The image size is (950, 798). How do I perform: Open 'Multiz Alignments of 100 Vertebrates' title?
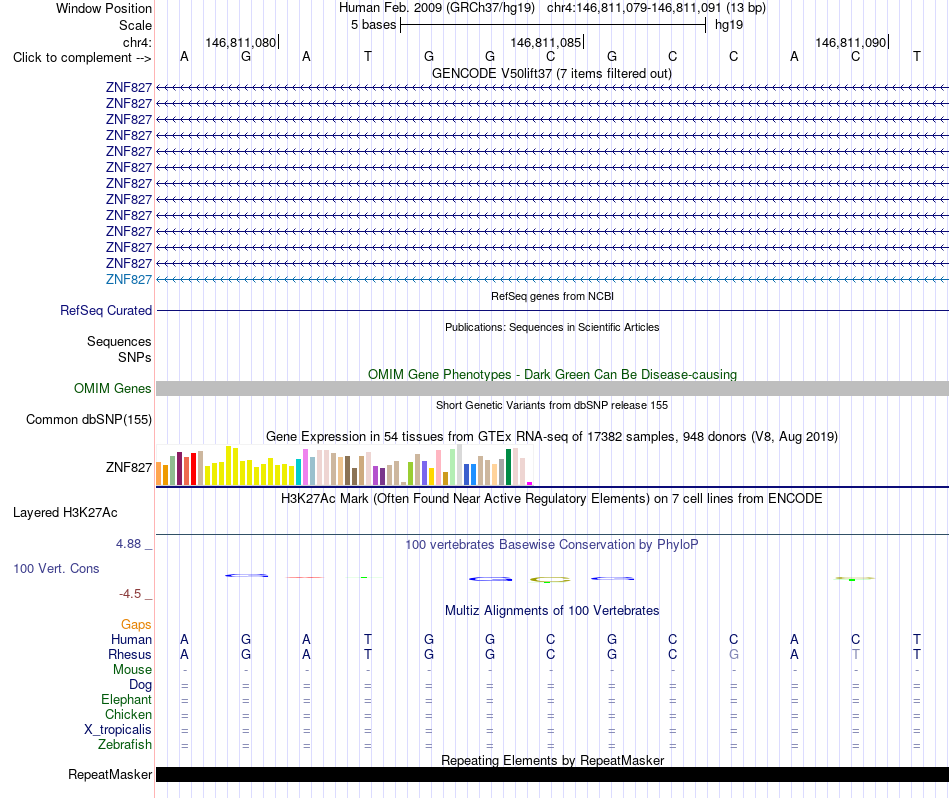click(x=552, y=611)
